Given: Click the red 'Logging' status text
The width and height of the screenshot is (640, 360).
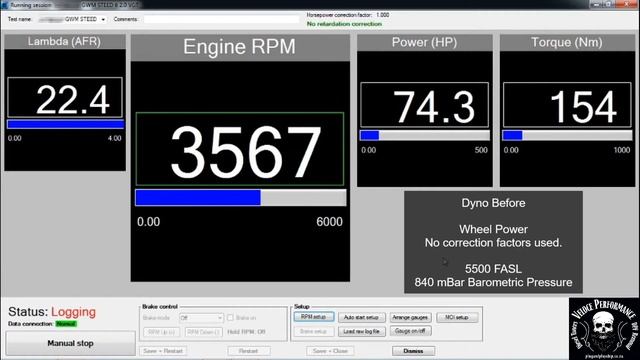Looking at the screenshot, I should tap(73, 312).
